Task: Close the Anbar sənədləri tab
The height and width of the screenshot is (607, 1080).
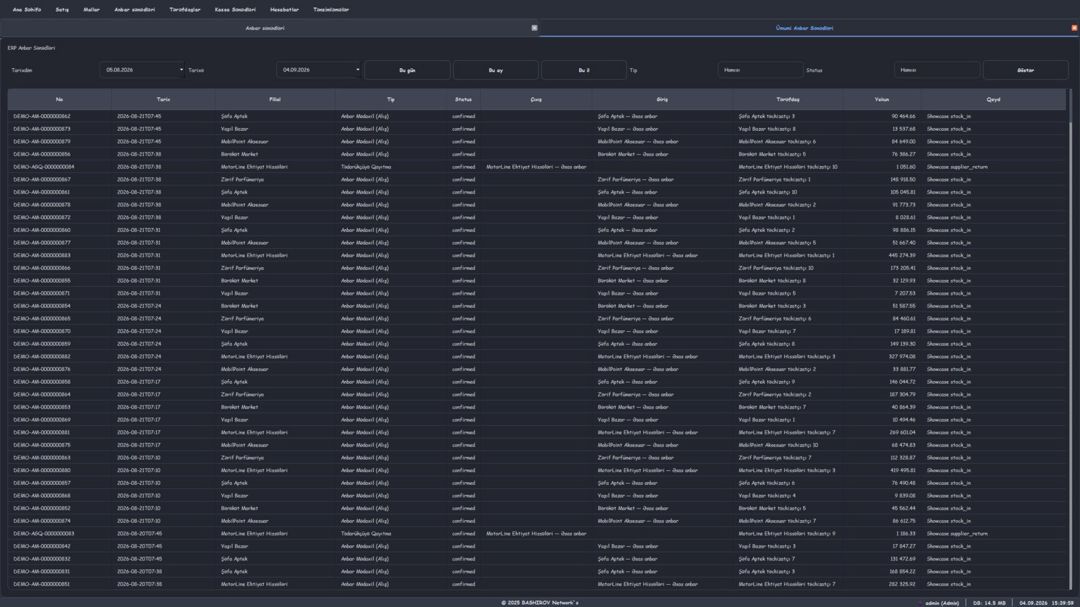Action: click(534, 28)
